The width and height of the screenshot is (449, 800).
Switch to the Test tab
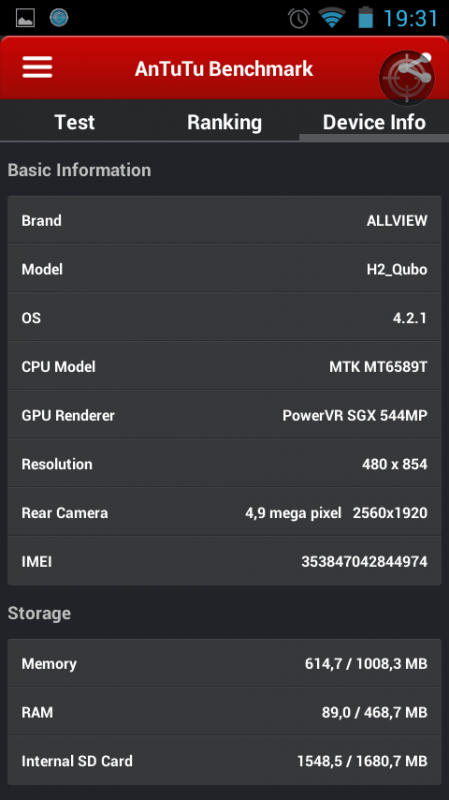[74, 122]
